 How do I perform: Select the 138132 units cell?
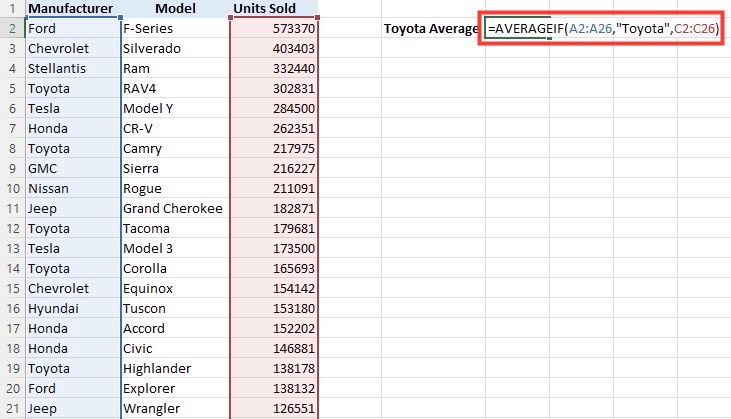[x=275, y=389]
